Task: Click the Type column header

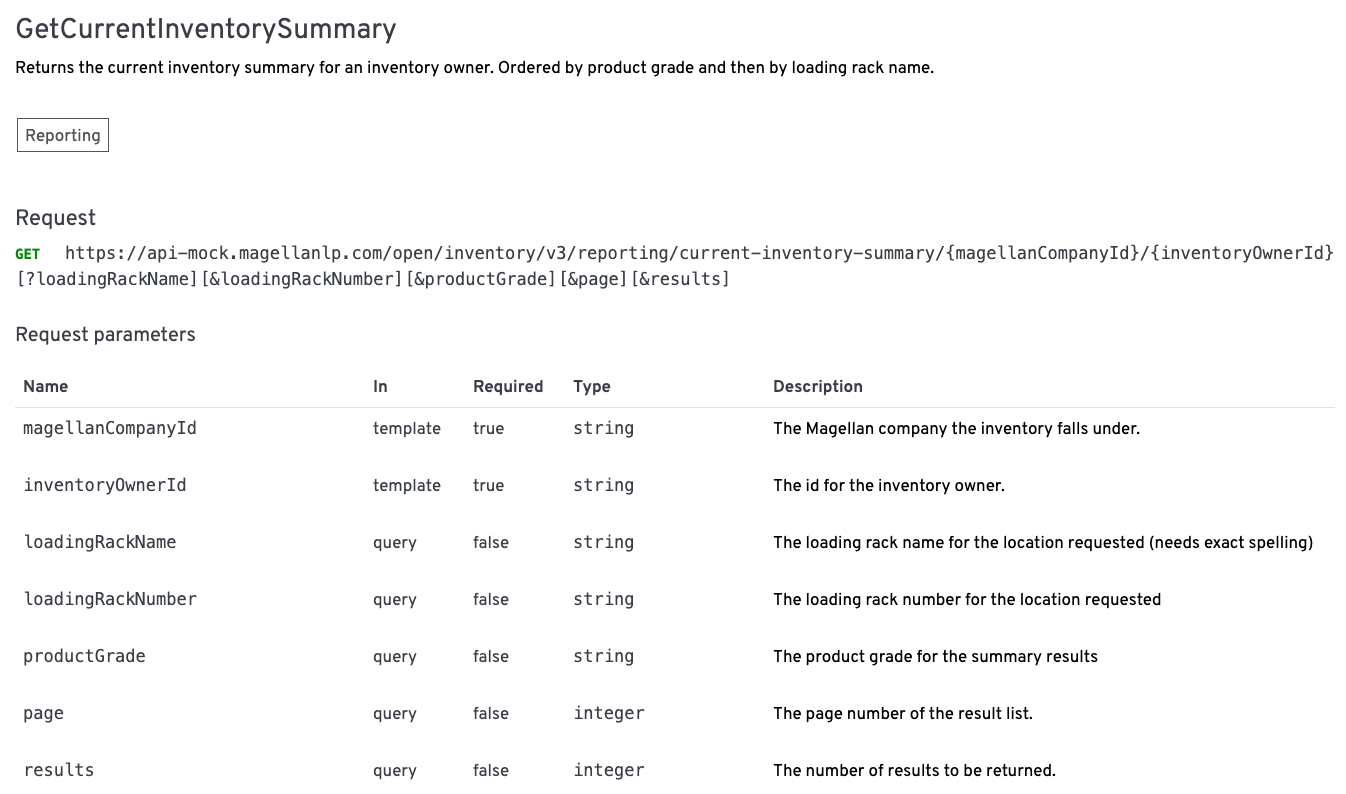Action: pyautogui.click(x=592, y=387)
